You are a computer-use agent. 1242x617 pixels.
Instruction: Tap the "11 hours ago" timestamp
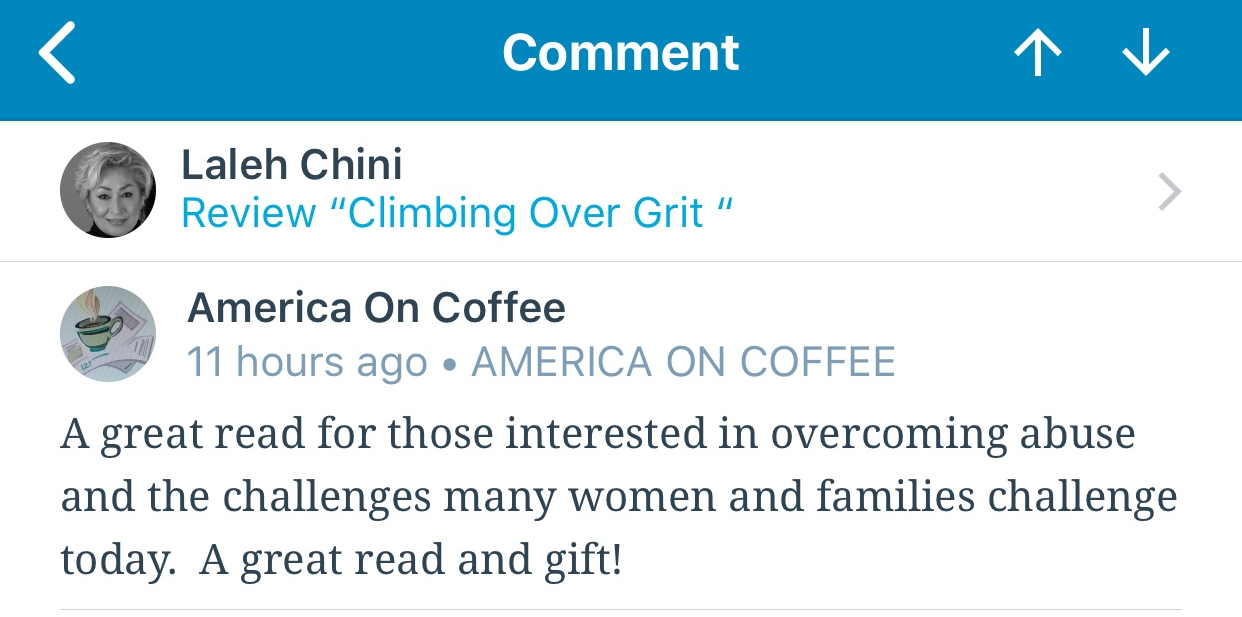[307, 362]
